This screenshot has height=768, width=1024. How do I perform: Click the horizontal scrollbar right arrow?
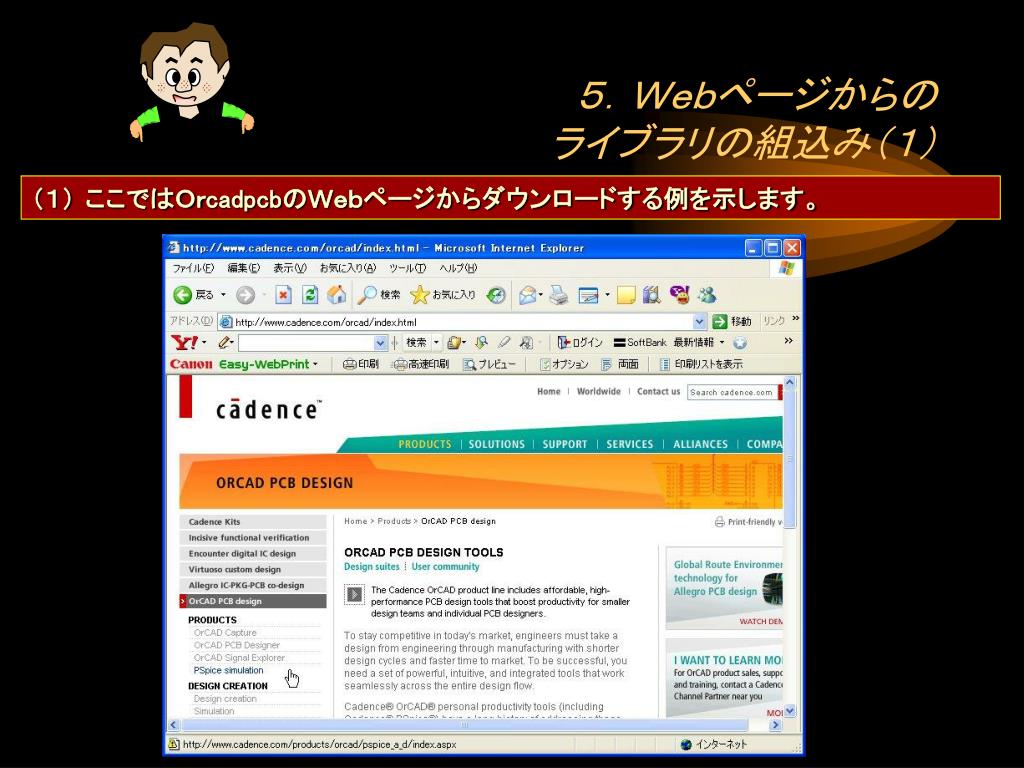[776, 725]
